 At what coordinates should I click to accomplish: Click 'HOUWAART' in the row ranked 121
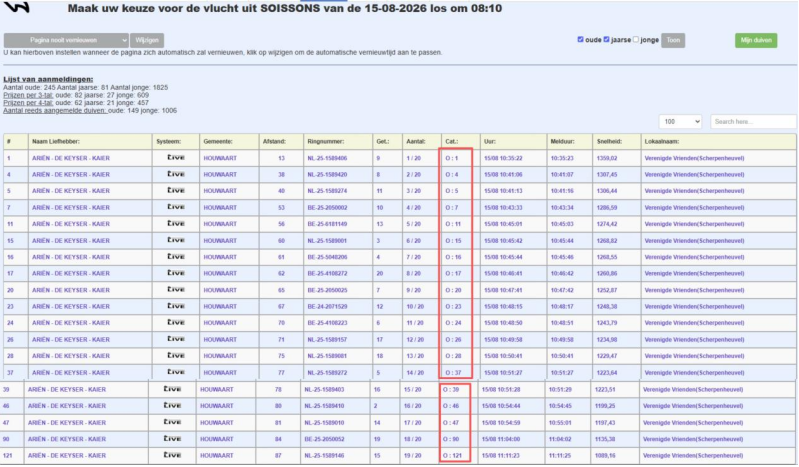217,455
